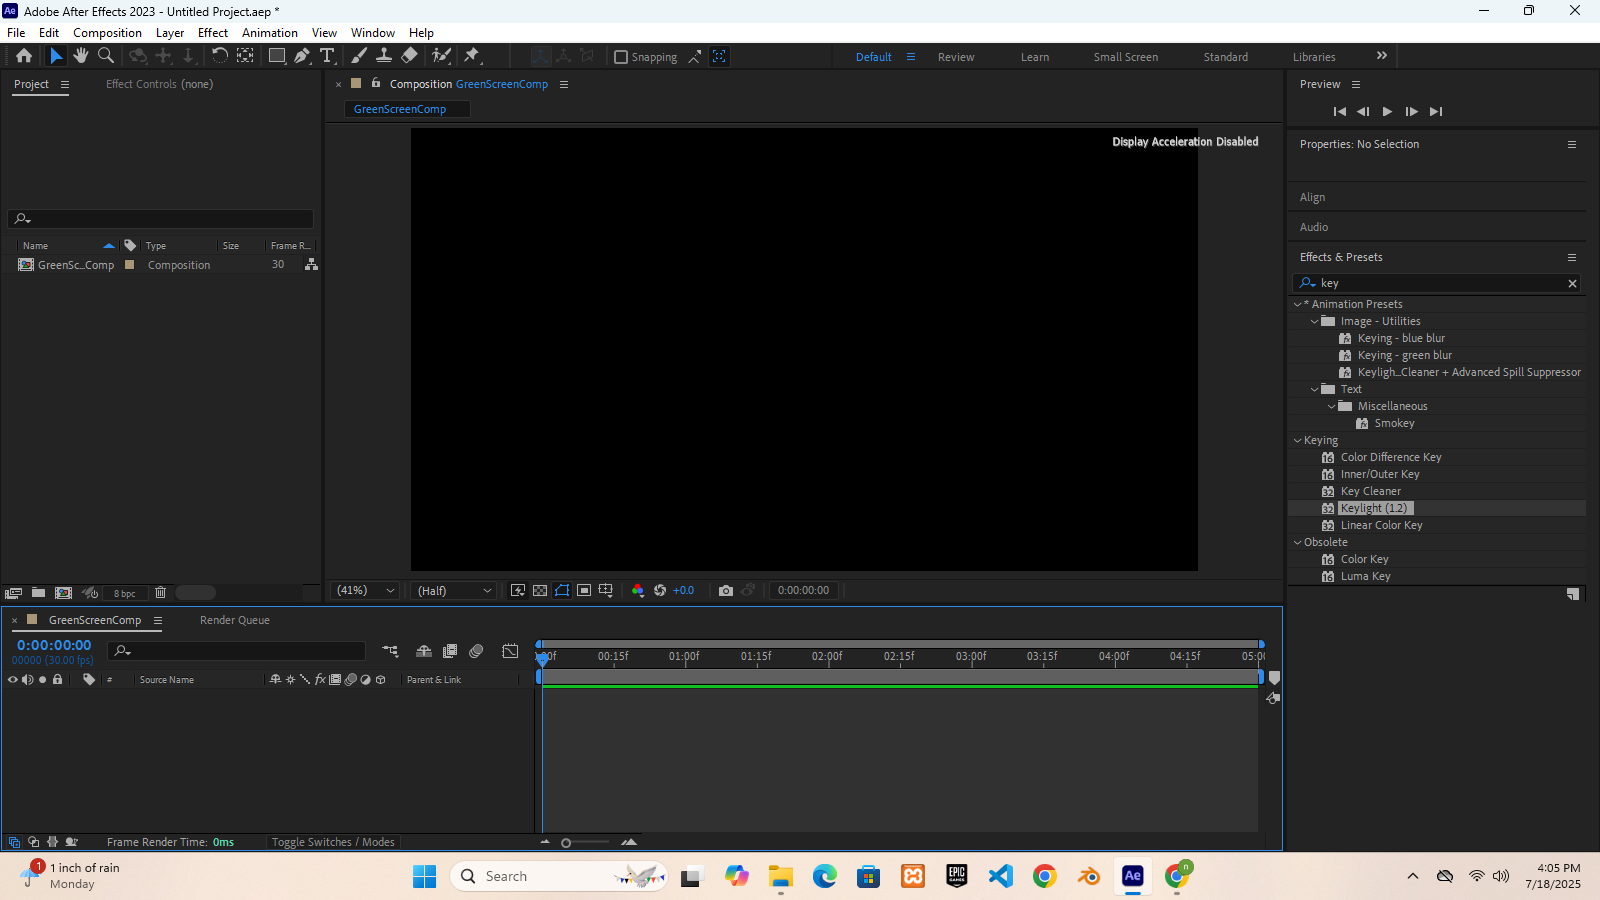This screenshot has width=1600, height=900.
Task: Open the Animation menu
Action: (x=270, y=33)
